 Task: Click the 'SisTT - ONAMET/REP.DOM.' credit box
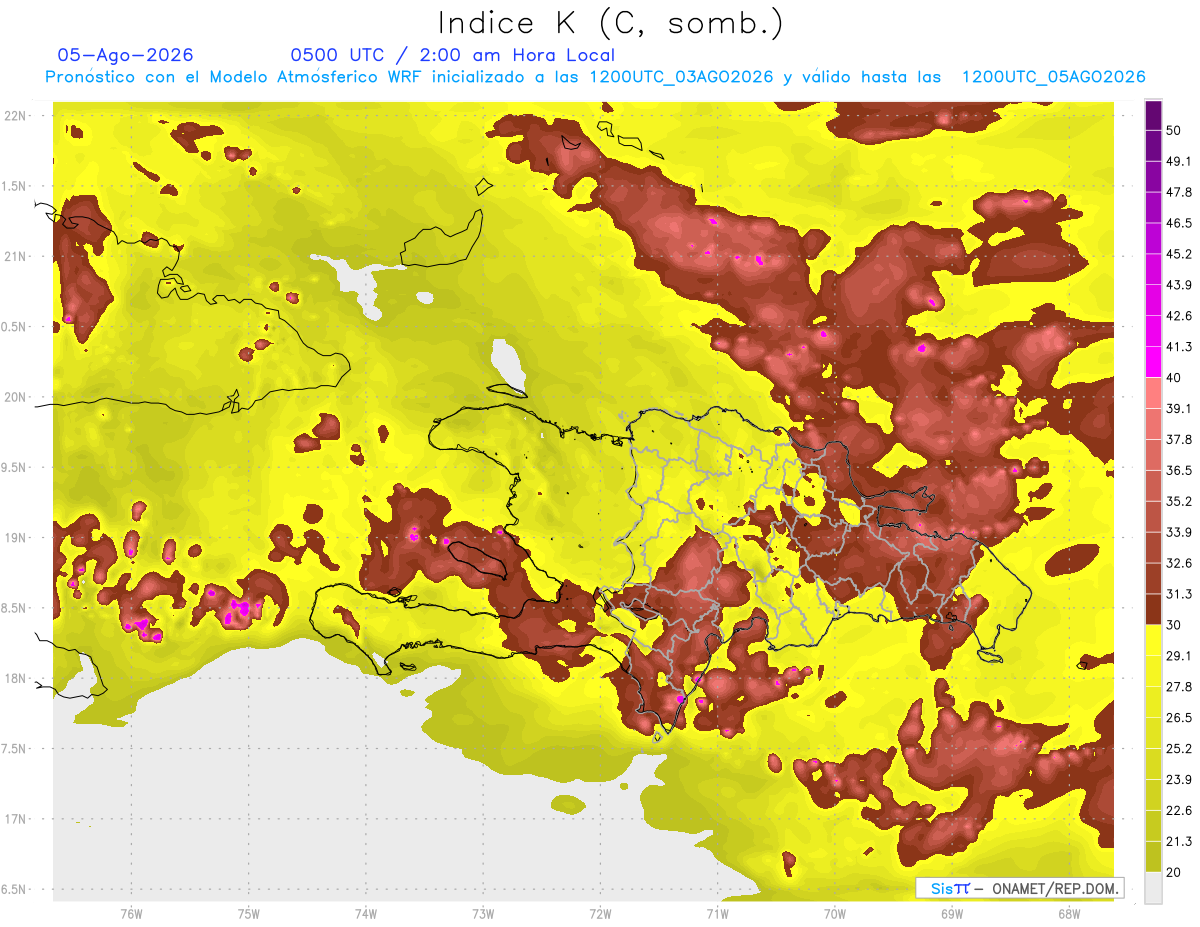(1020, 888)
